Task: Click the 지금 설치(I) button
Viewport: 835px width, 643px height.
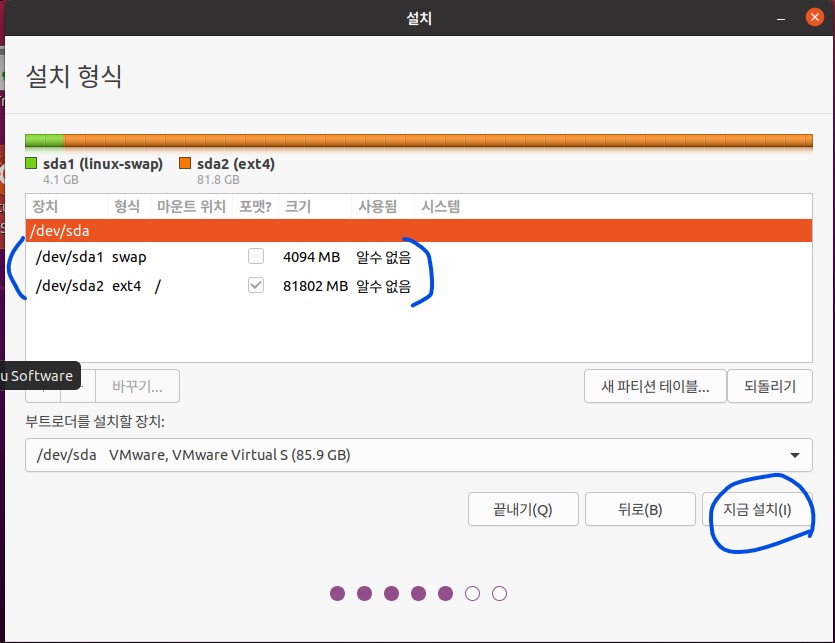Action: pyautogui.click(x=757, y=509)
